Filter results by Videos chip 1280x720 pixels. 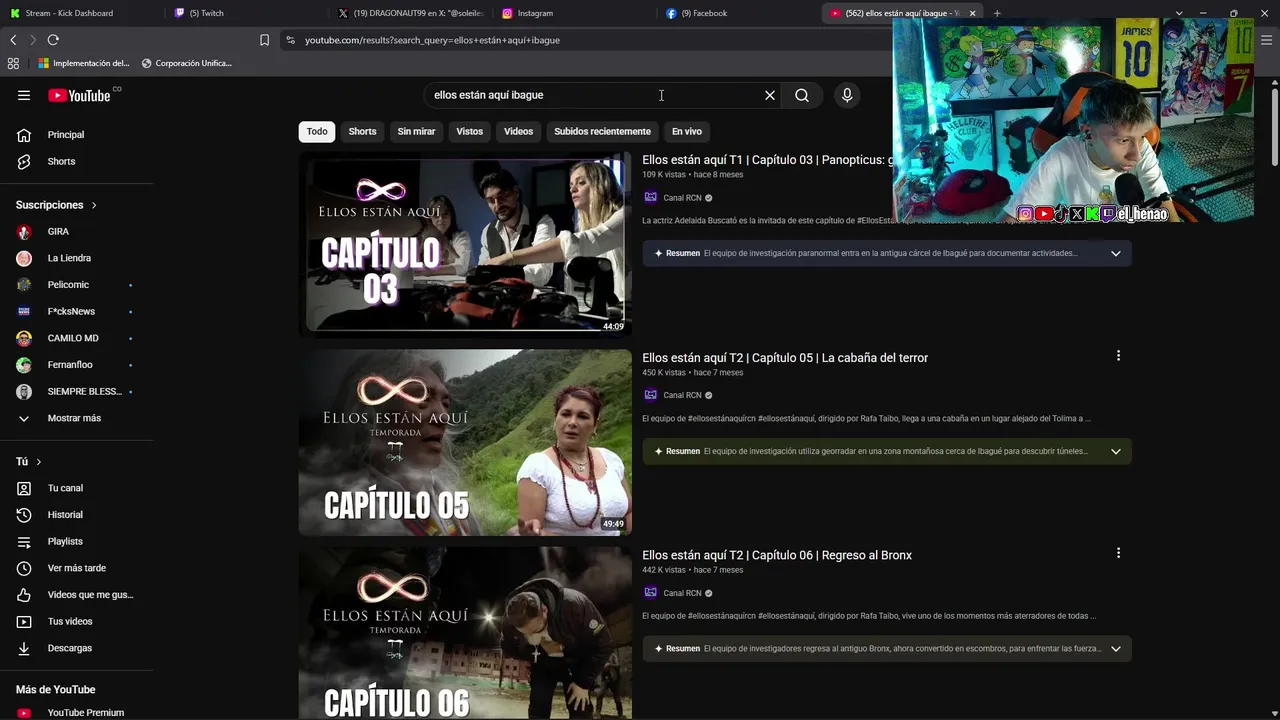518,131
